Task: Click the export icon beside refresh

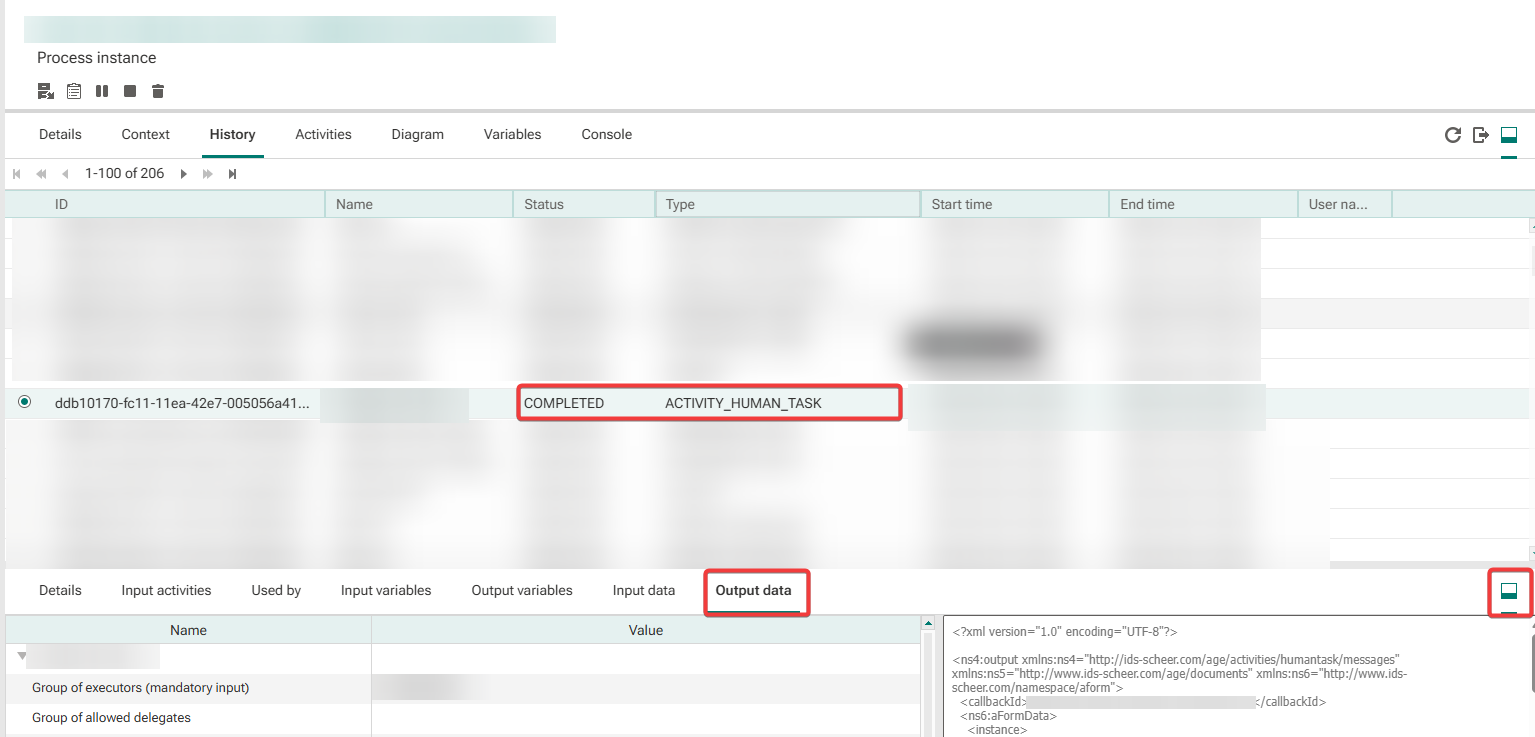Action: [x=1481, y=135]
